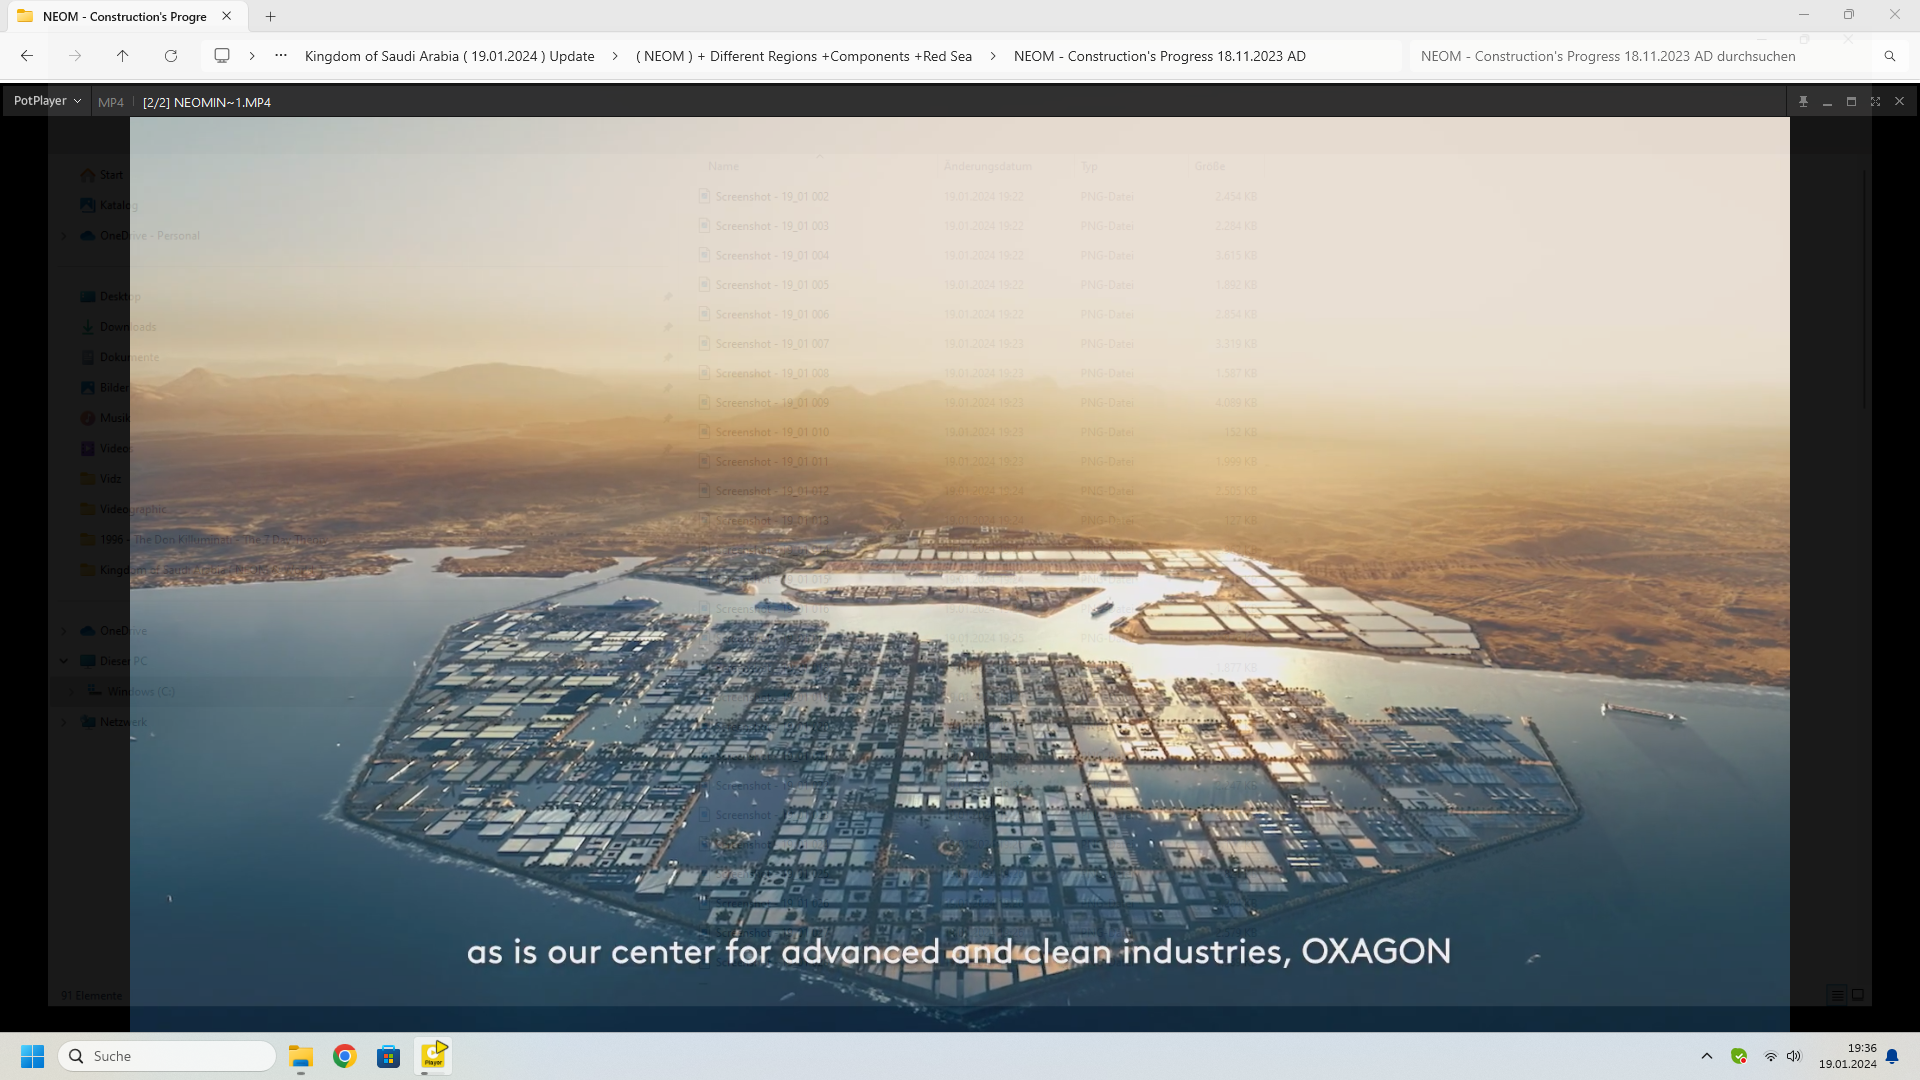Open clock and calendar showing 19:36
The image size is (1920, 1080).
(x=1847, y=1056)
